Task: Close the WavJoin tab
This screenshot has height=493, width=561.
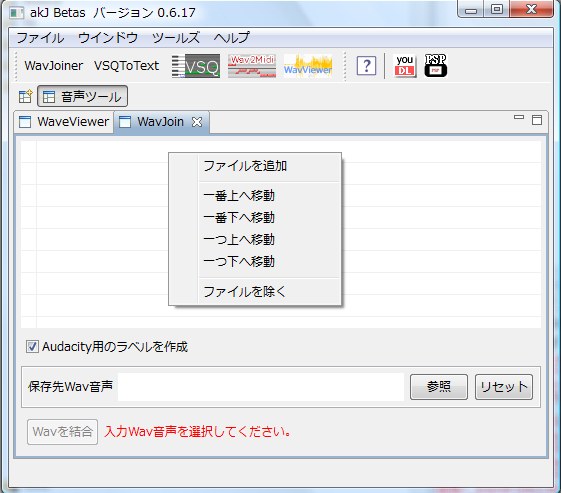Action: pos(197,122)
